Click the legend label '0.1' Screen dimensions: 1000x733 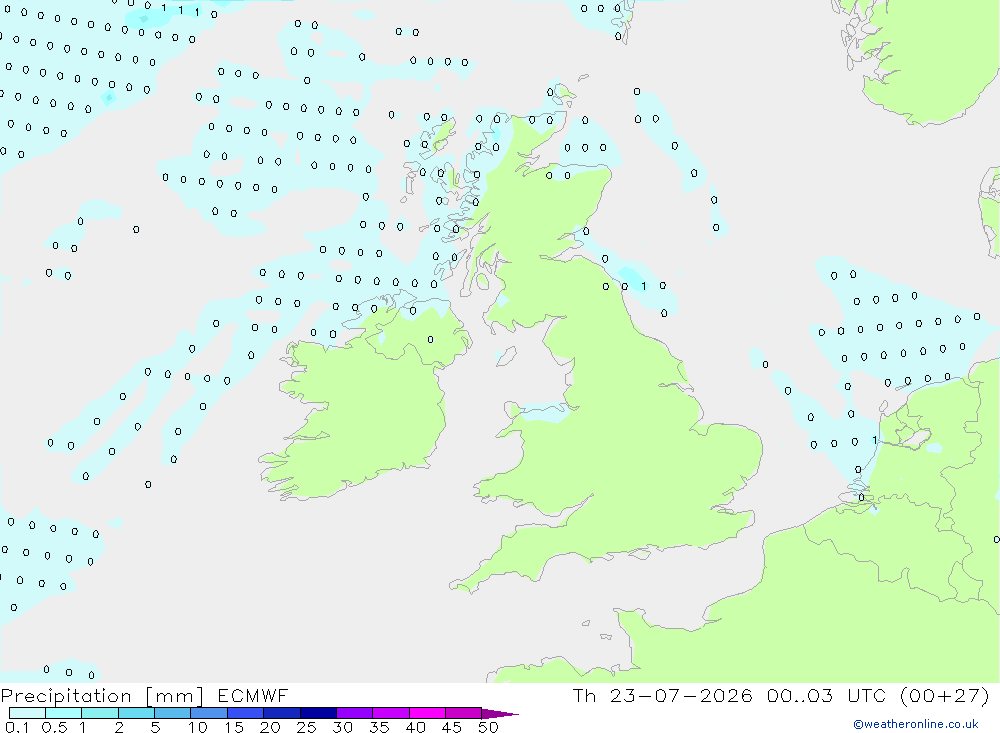click(x=17, y=727)
